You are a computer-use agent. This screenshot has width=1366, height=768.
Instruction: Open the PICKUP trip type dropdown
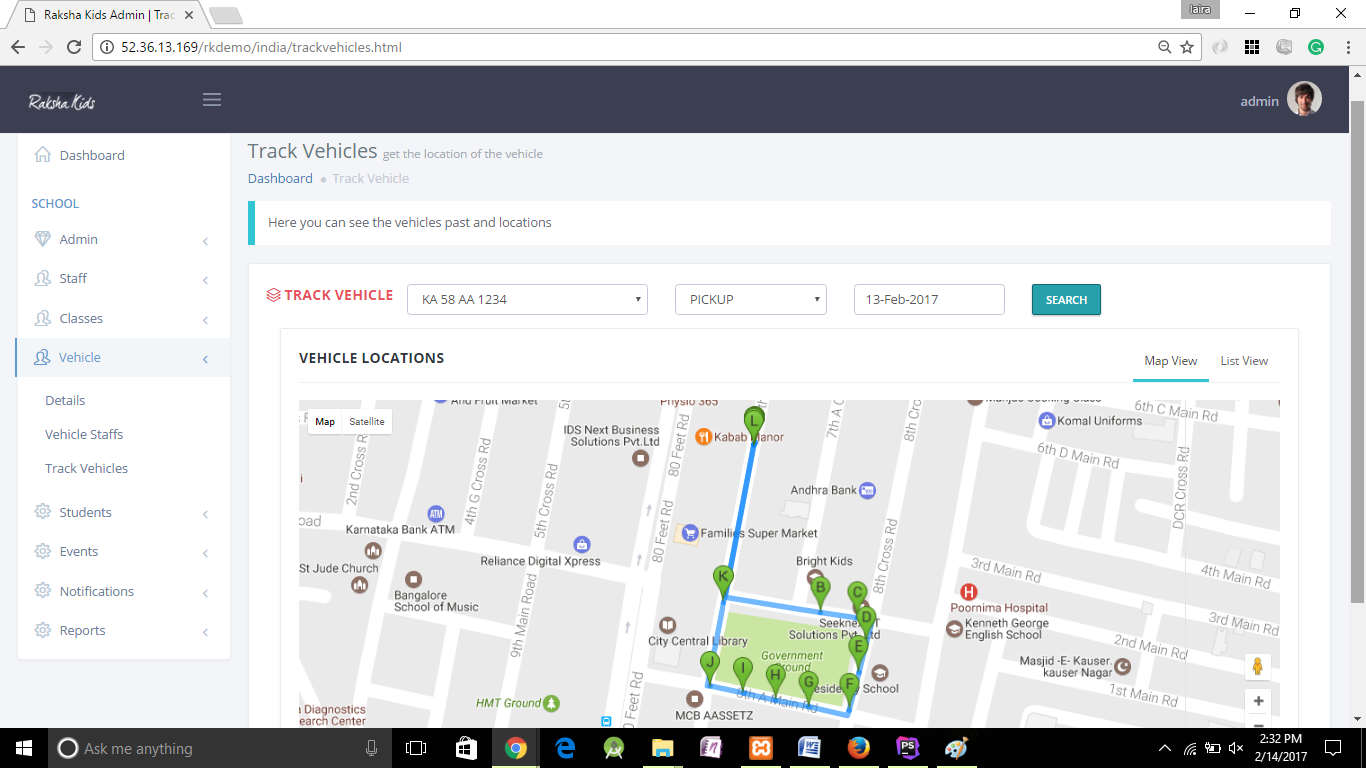click(x=750, y=300)
